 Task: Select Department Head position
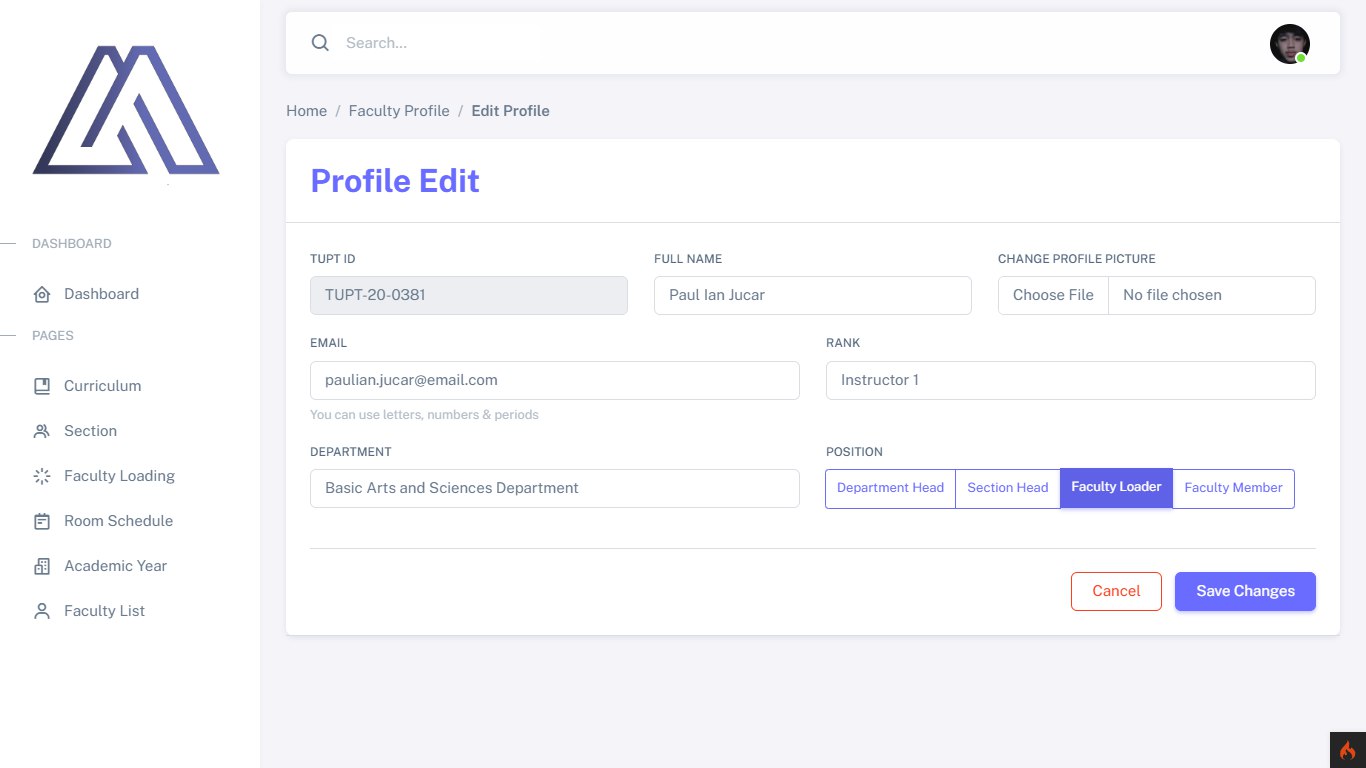pyautogui.click(x=890, y=488)
